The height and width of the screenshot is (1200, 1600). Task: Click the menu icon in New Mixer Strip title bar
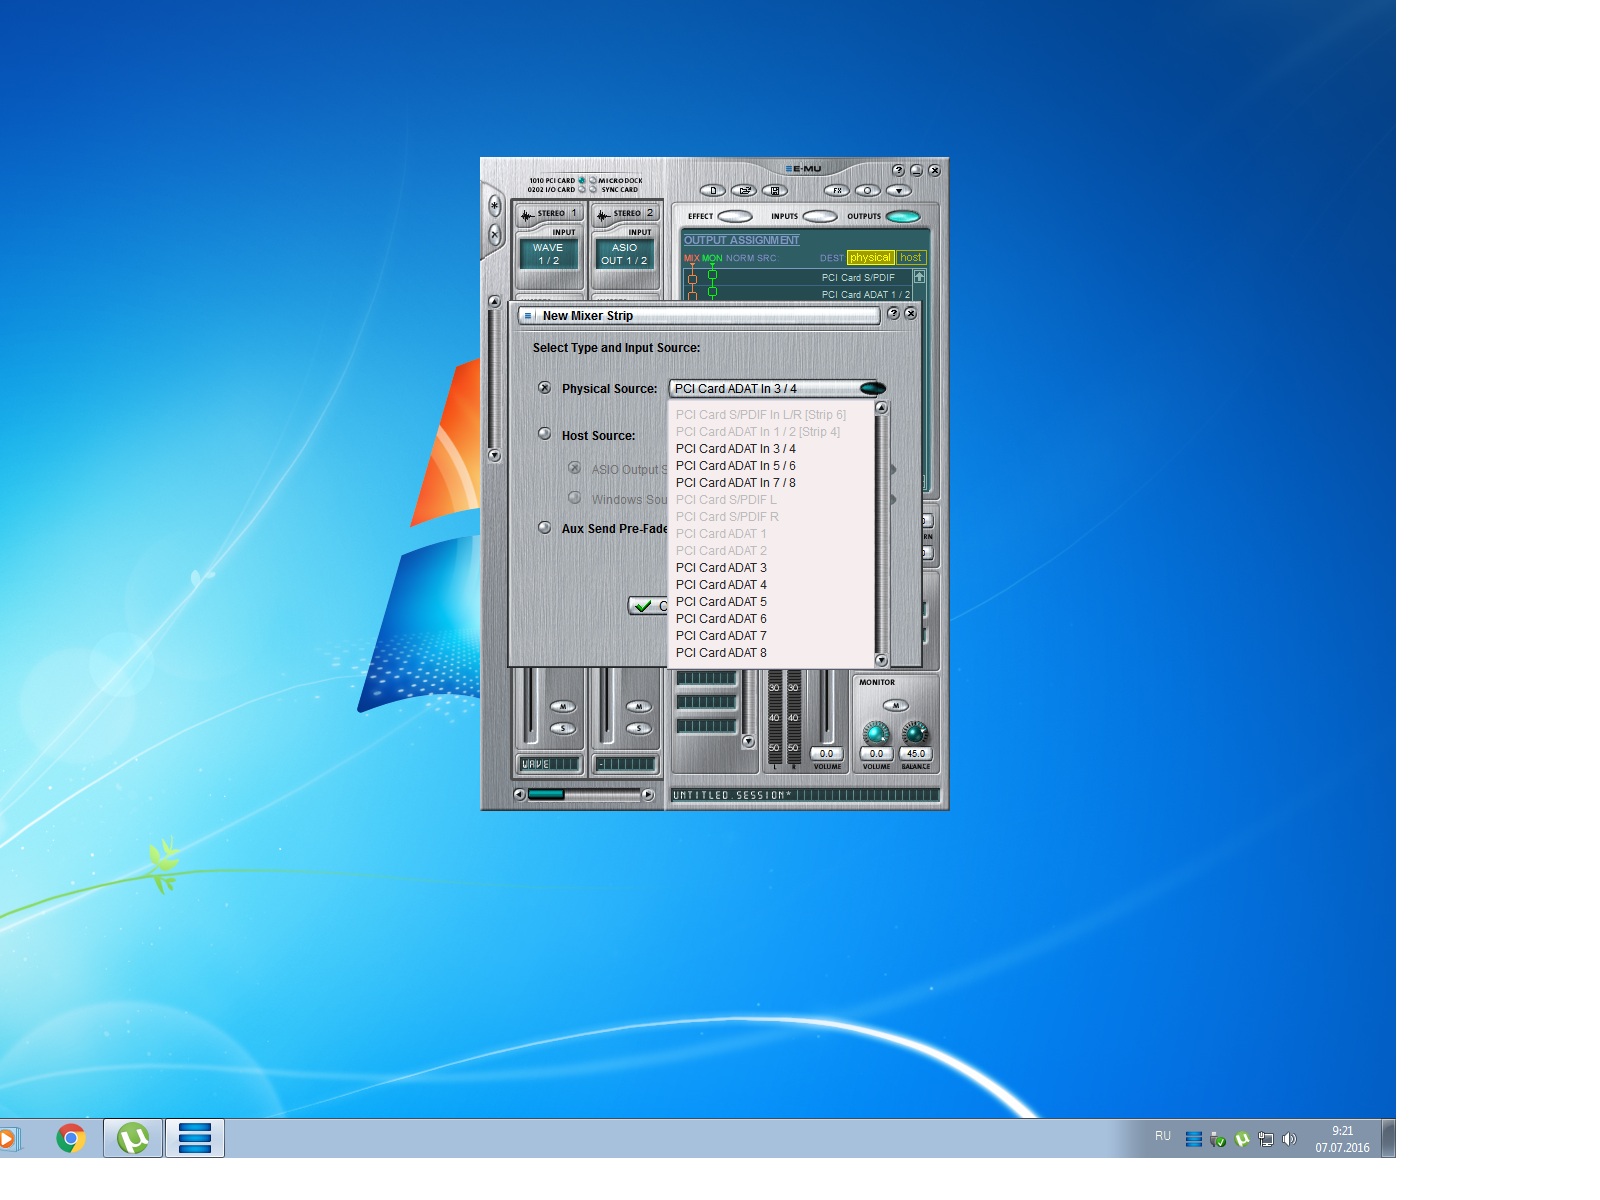pos(528,315)
